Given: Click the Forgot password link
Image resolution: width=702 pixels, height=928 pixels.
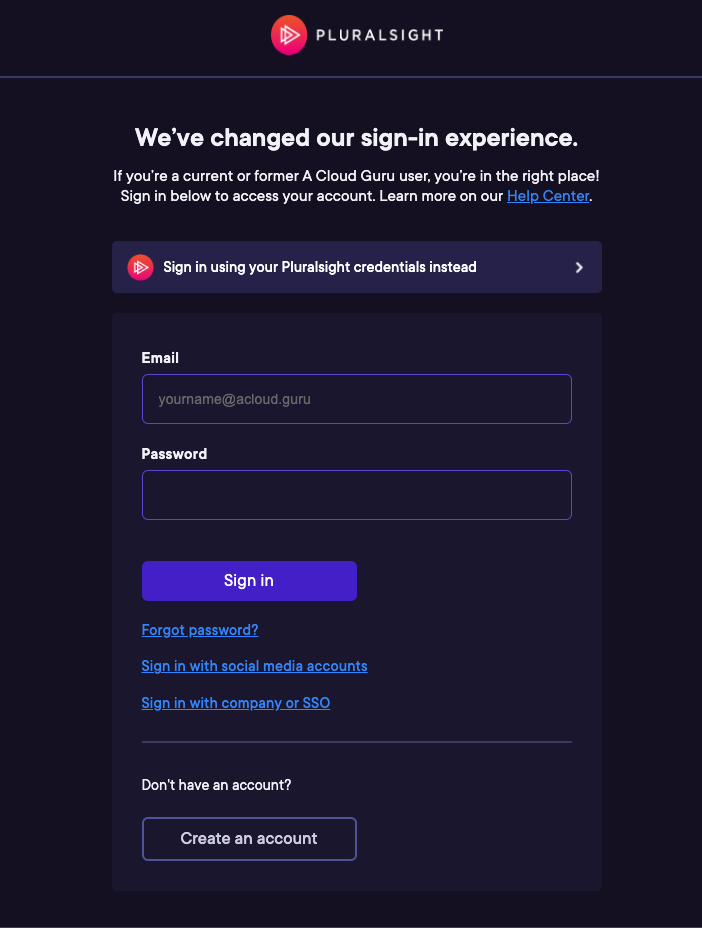Looking at the screenshot, I should pos(199,630).
